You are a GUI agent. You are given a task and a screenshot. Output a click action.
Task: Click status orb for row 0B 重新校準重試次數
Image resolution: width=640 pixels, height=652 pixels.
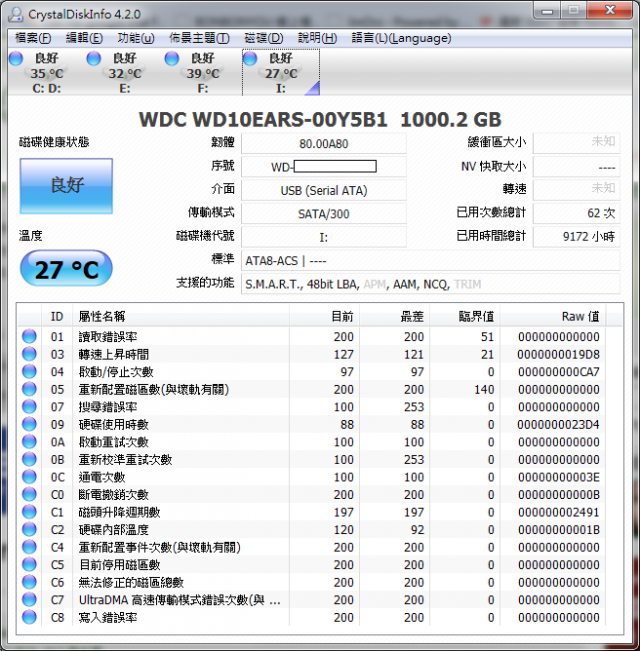point(29,459)
